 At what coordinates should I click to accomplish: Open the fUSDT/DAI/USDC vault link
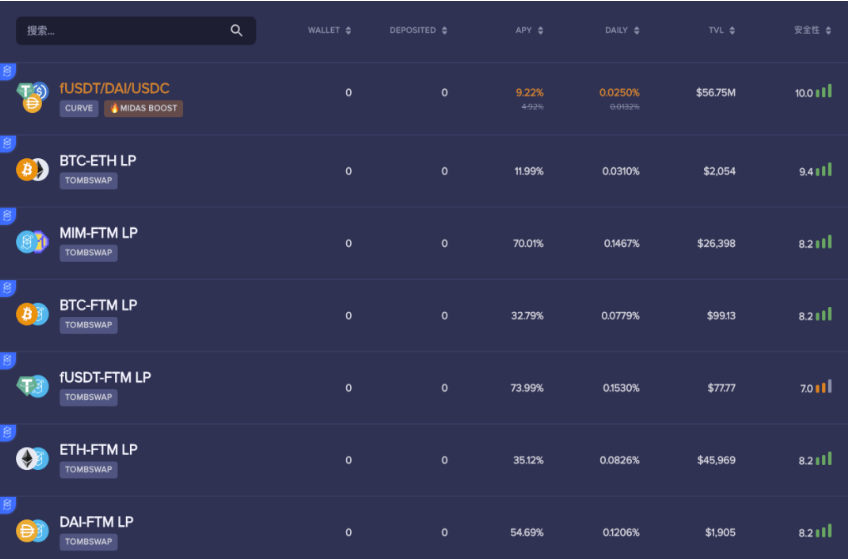pos(114,88)
